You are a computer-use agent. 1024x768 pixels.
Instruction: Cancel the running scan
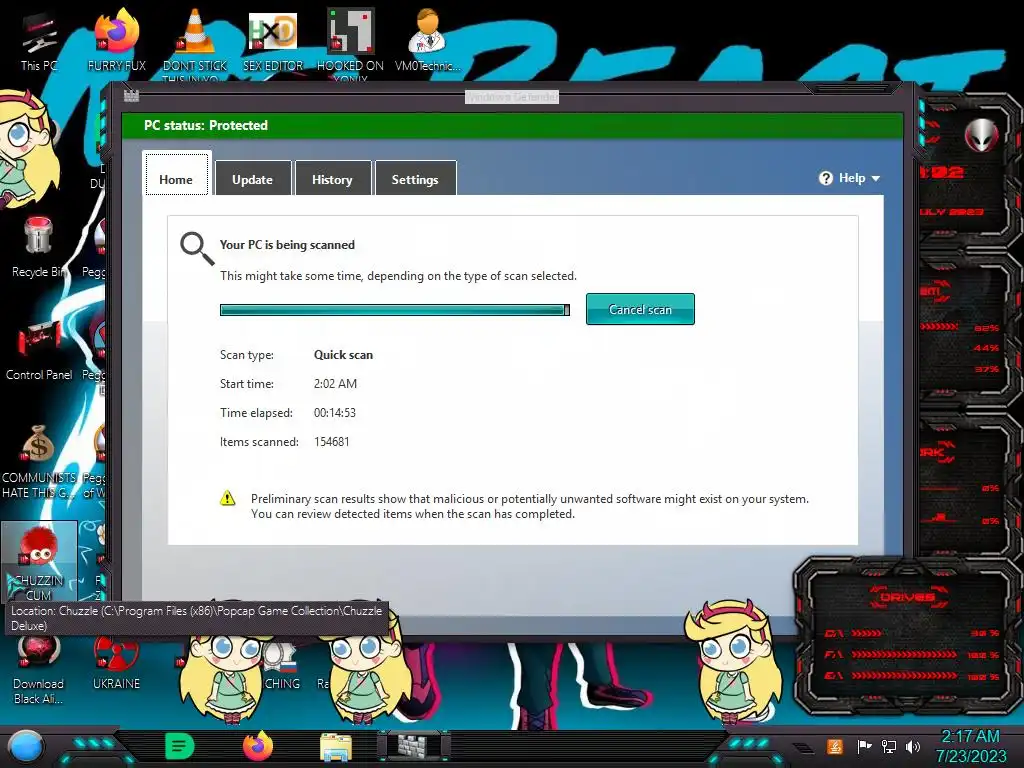(x=640, y=309)
